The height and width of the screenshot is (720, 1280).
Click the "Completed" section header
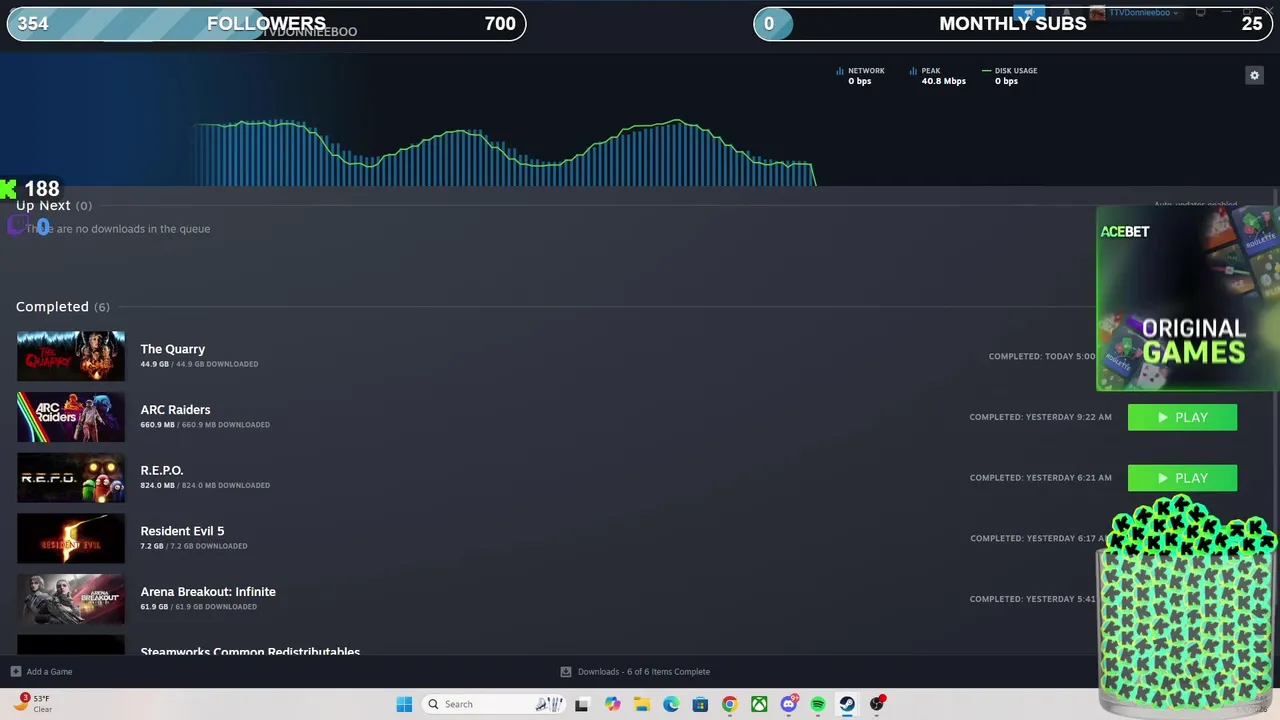[x=62, y=307]
